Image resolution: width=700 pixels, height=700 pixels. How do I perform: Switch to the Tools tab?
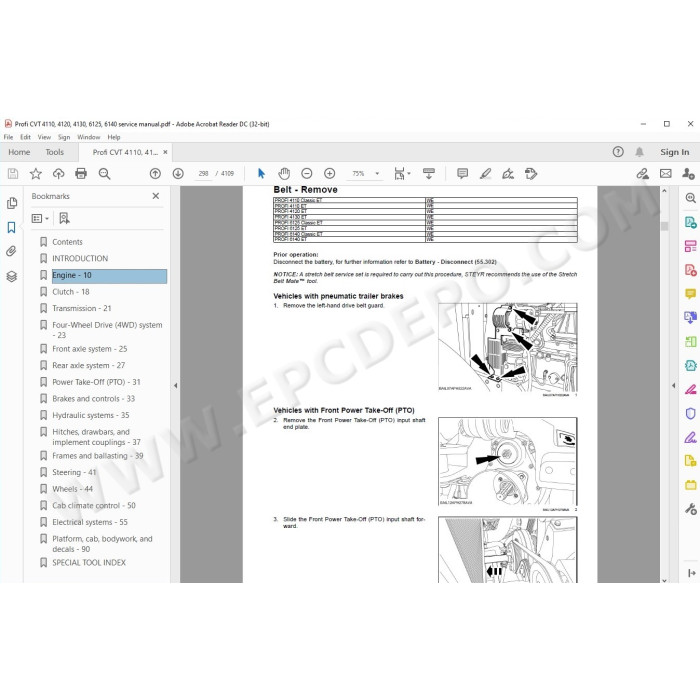pos(54,152)
